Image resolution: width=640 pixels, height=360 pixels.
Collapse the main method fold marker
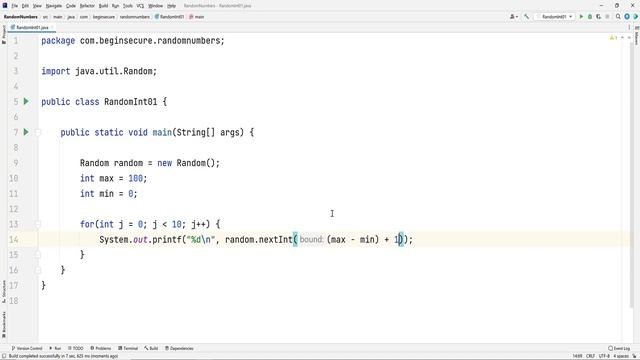38,132
